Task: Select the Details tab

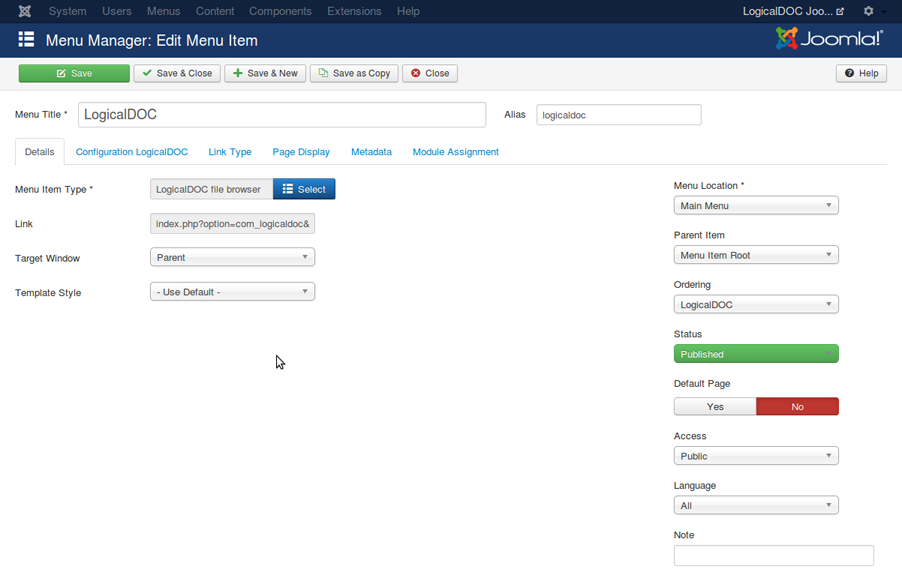Action: click(x=40, y=152)
